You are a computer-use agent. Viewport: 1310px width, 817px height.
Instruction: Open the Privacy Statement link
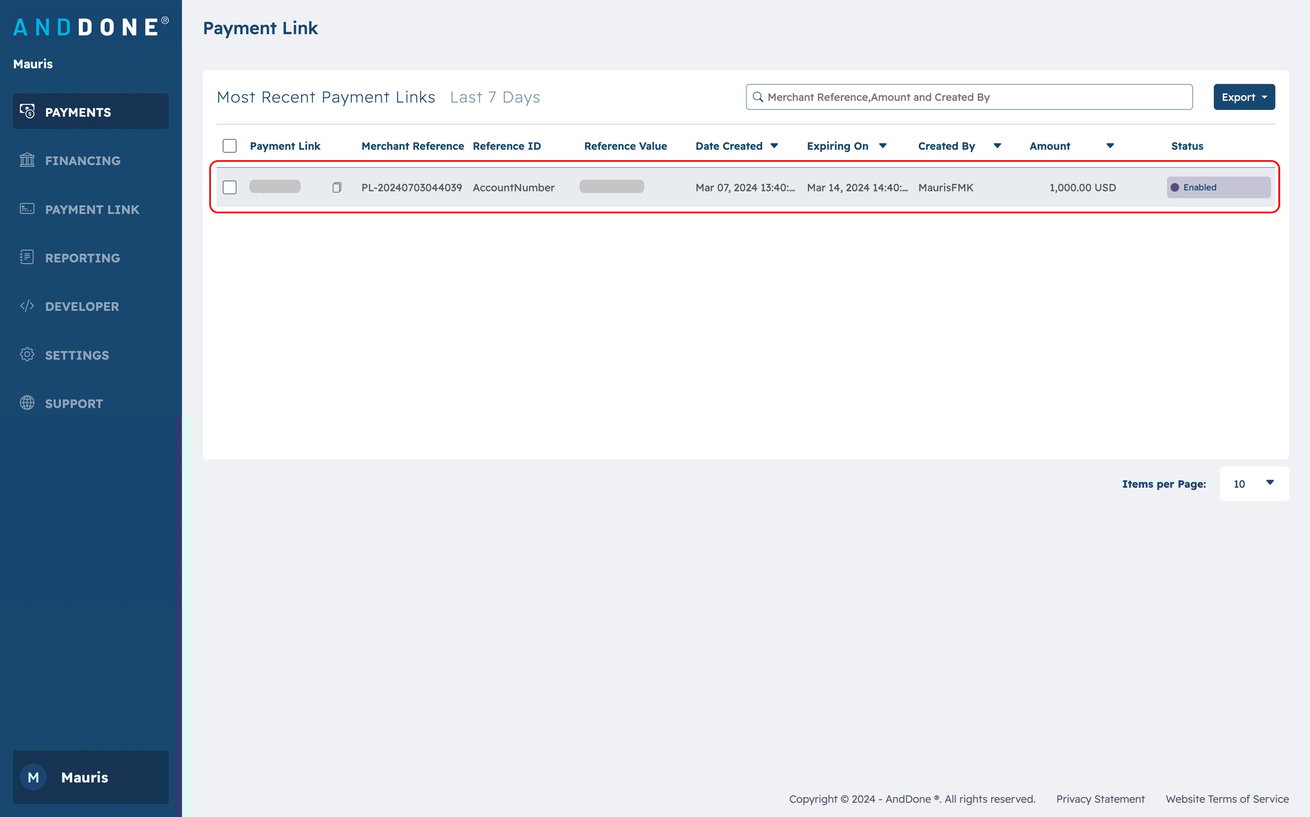click(1100, 798)
